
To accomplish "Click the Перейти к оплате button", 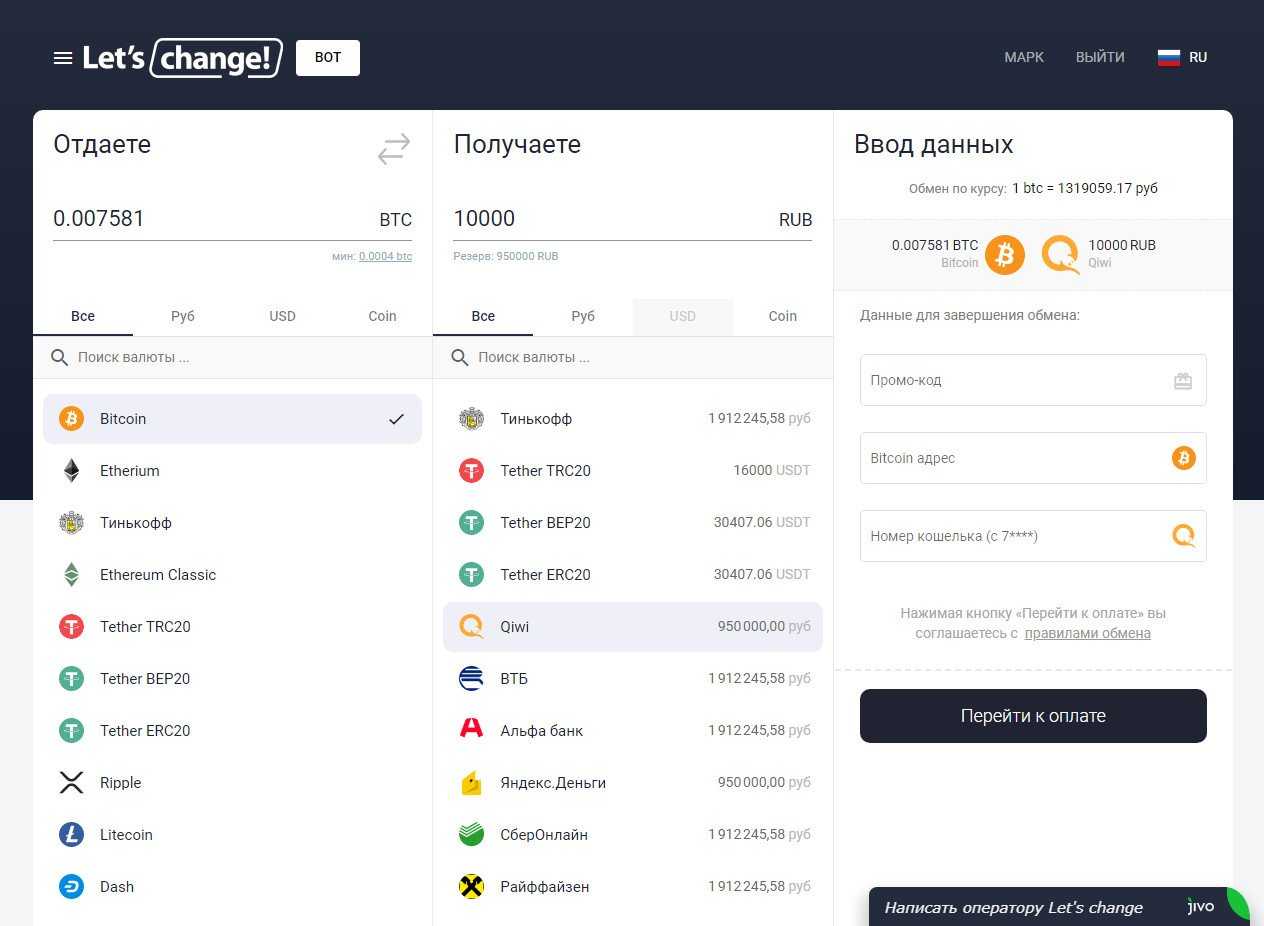I will pyautogui.click(x=1033, y=716).
